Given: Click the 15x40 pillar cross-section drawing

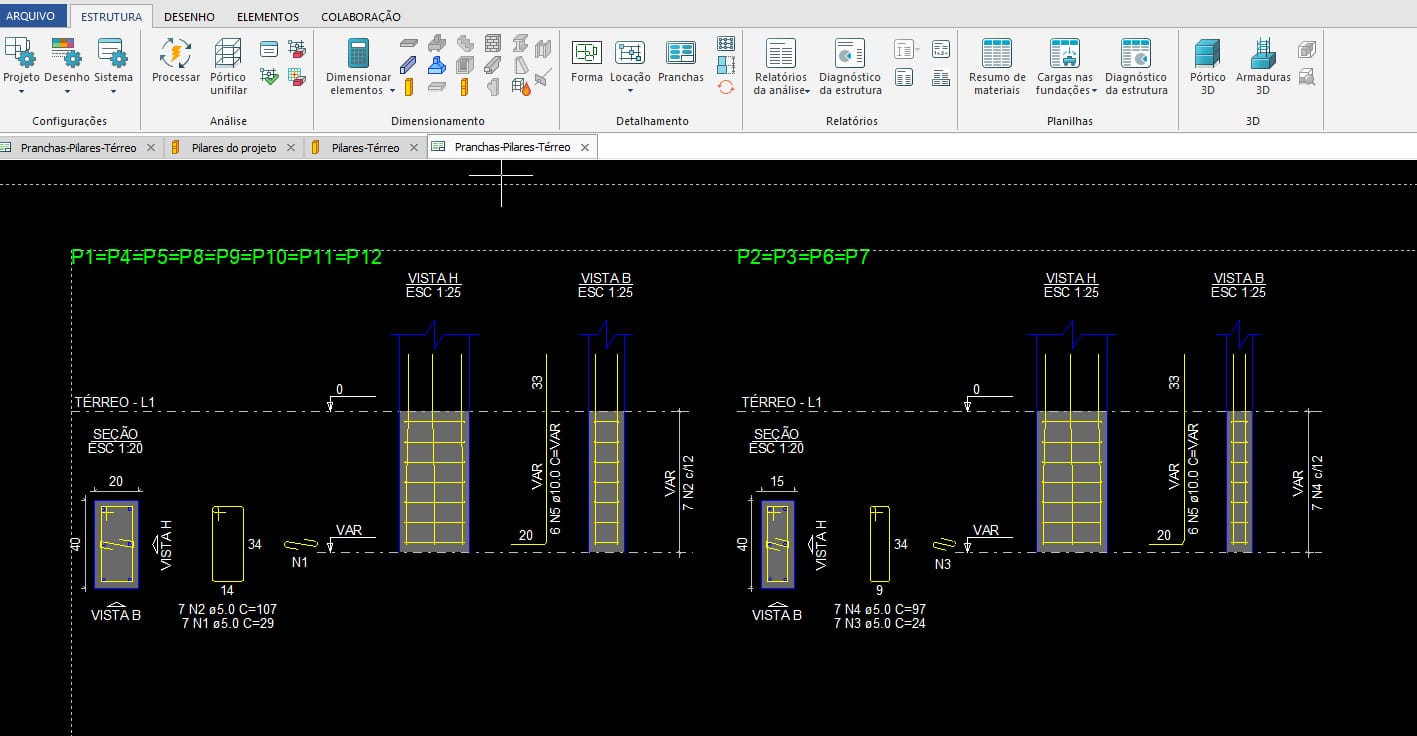Looking at the screenshot, I should pos(778,544).
